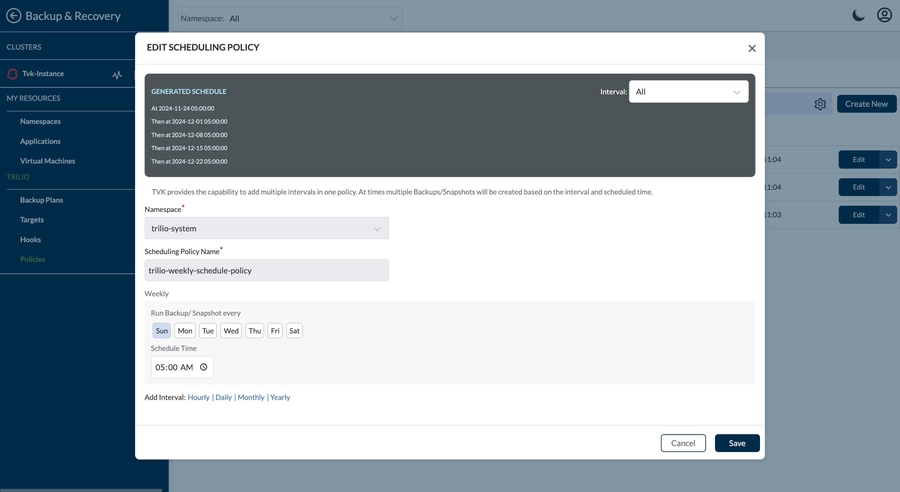
Task: Select Sat as a backup day
Action: [x=294, y=331]
